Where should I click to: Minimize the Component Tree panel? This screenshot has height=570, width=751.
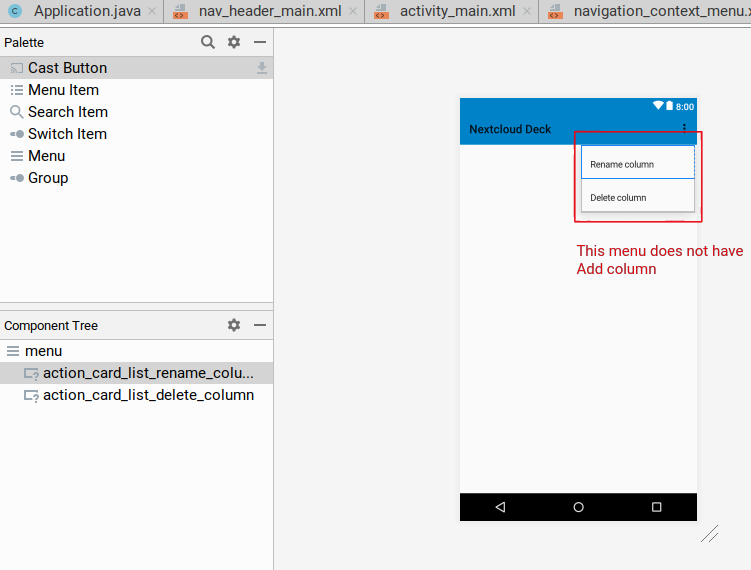tap(260, 325)
